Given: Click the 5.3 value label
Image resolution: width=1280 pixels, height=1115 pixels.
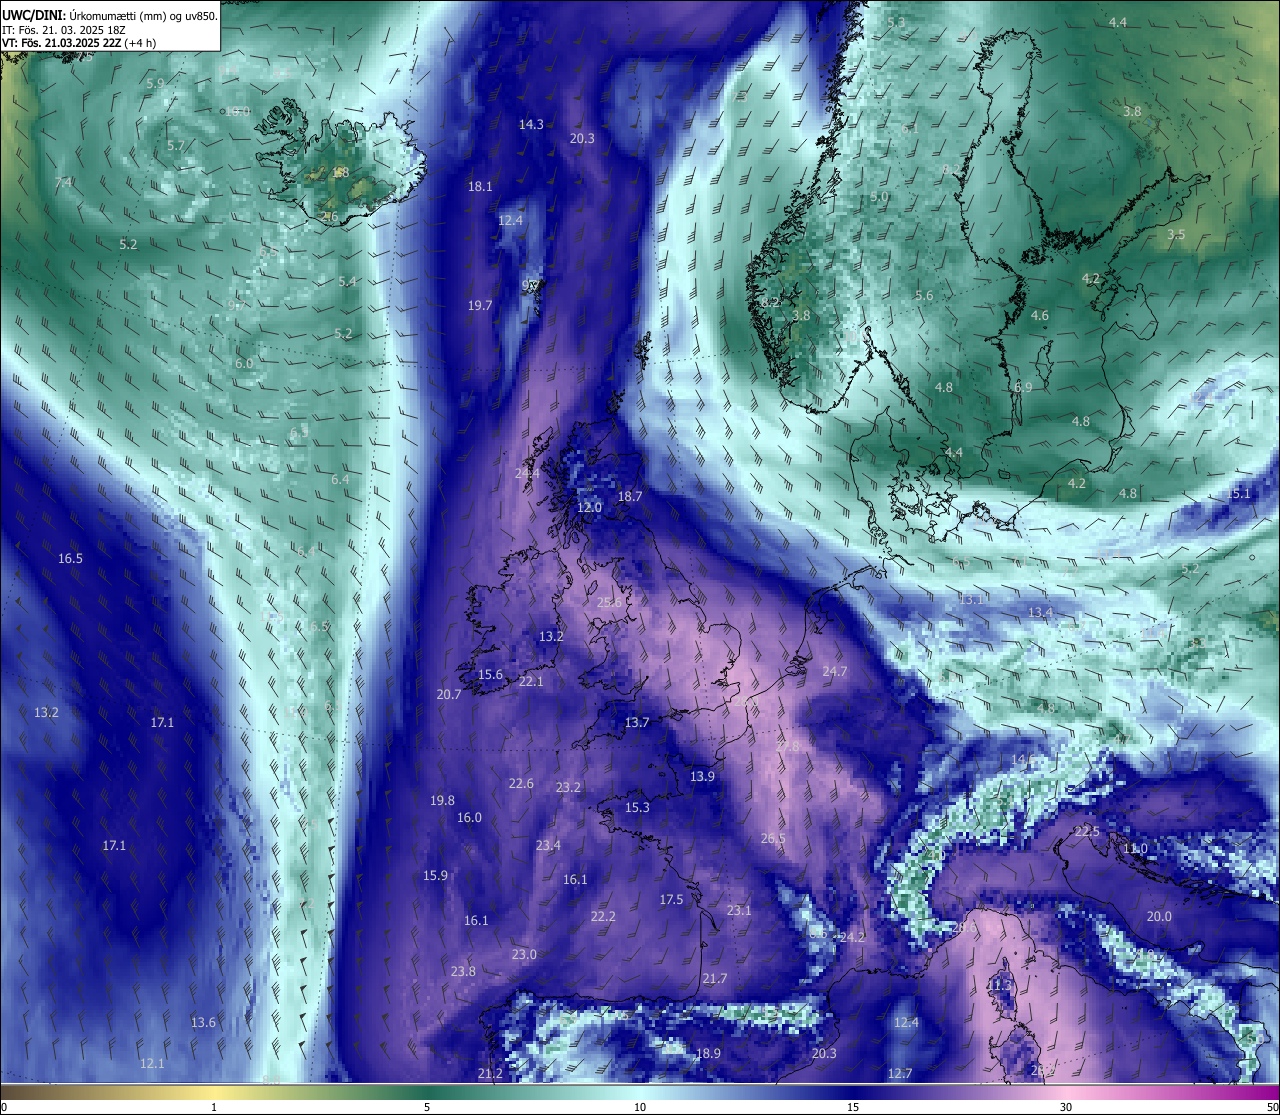Looking at the screenshot, I should click(x=896, y=23).
